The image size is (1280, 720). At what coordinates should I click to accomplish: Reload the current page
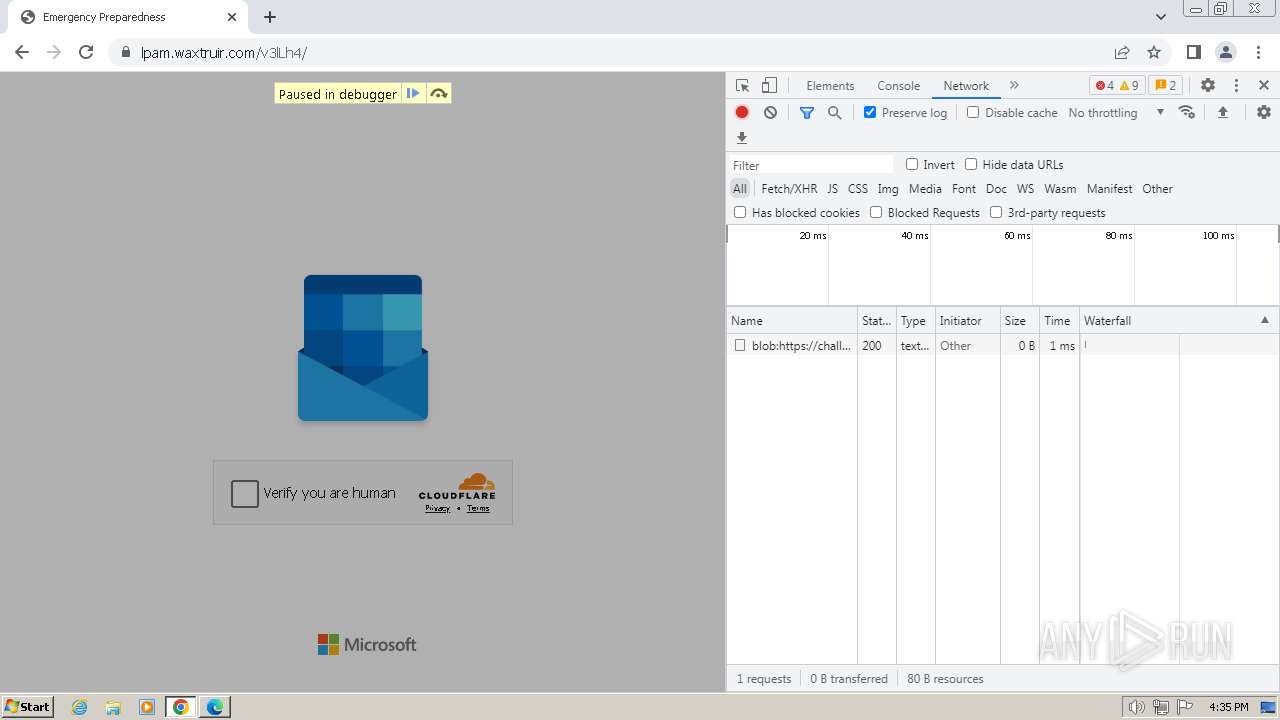86,52
